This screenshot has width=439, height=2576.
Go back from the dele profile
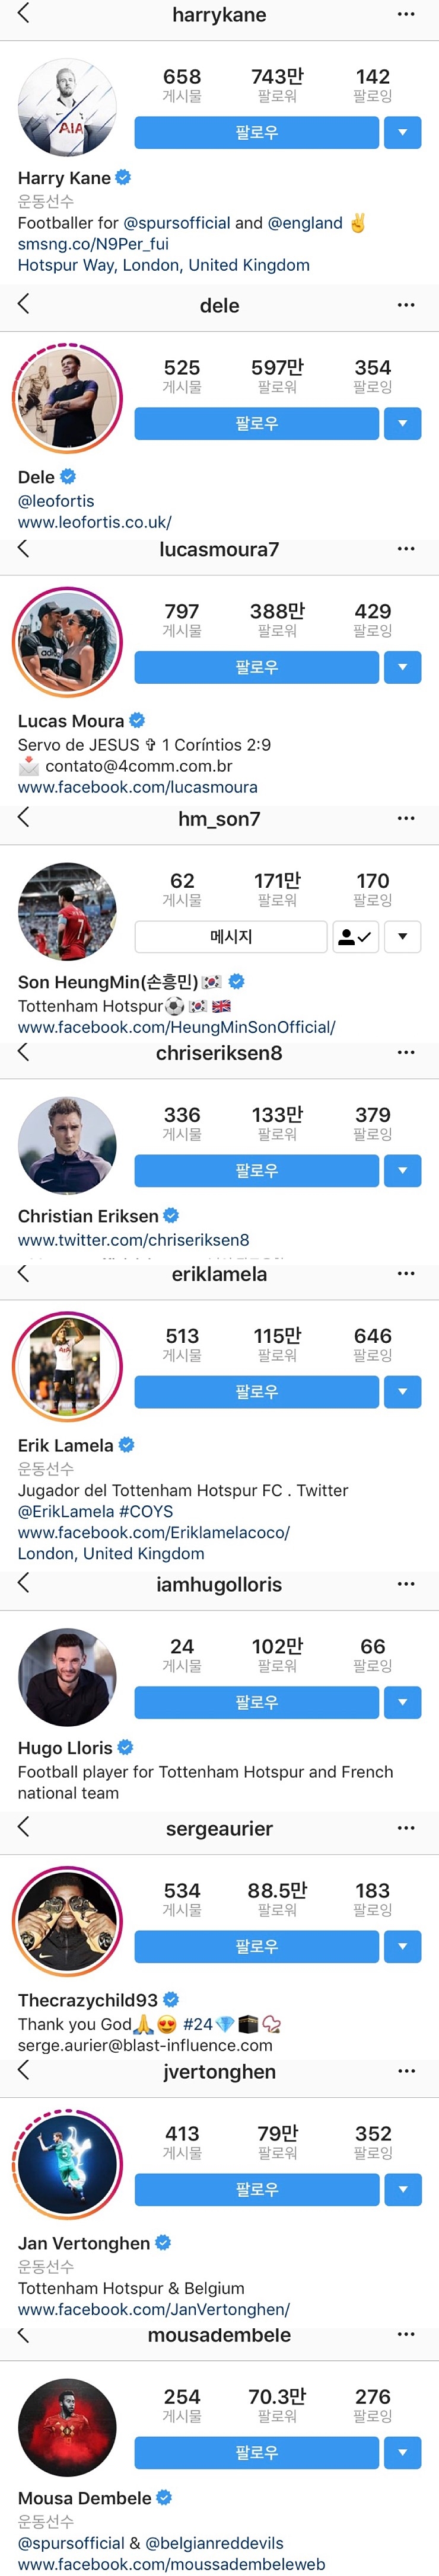23,304
